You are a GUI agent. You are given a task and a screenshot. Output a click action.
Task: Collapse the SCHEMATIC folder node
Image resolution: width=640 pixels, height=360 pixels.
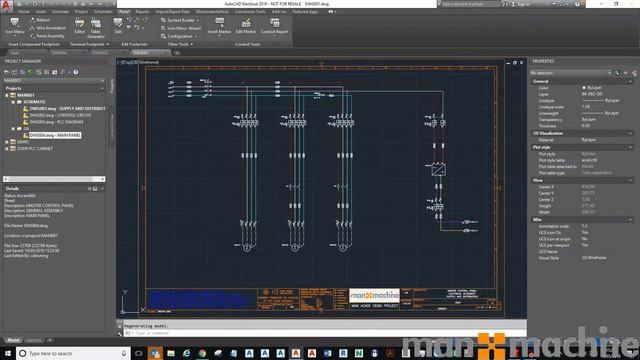pyautogui.click(x=13, y=102)
